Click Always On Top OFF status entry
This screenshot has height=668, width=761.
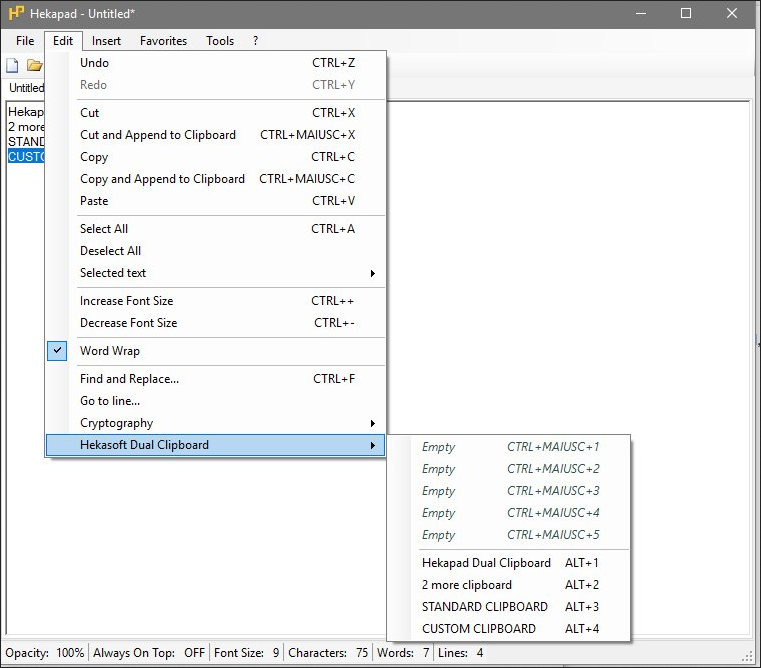[149, 653]
